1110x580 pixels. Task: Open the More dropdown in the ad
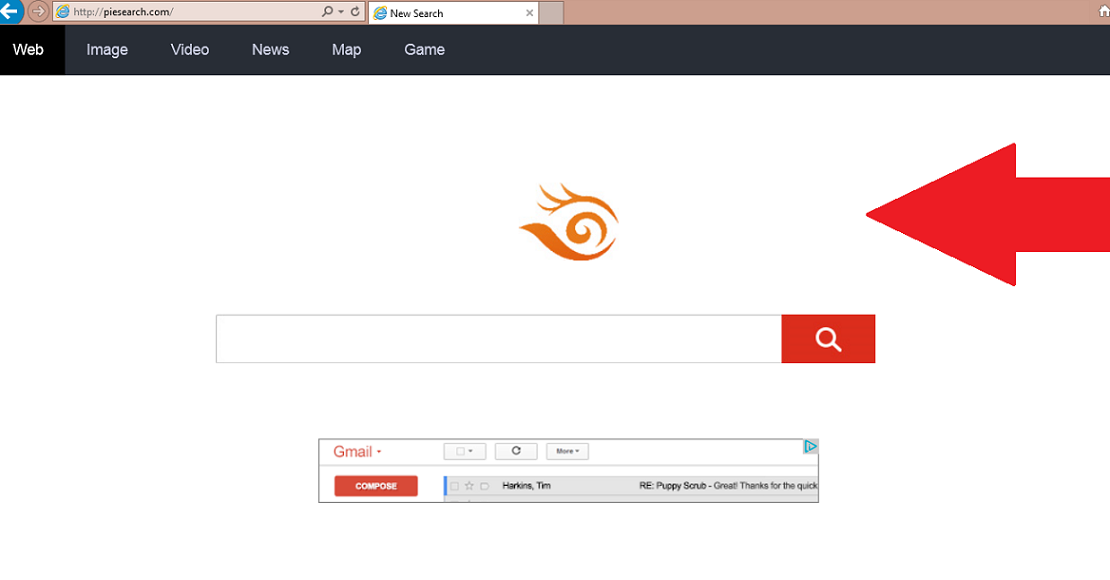(567, 451)
